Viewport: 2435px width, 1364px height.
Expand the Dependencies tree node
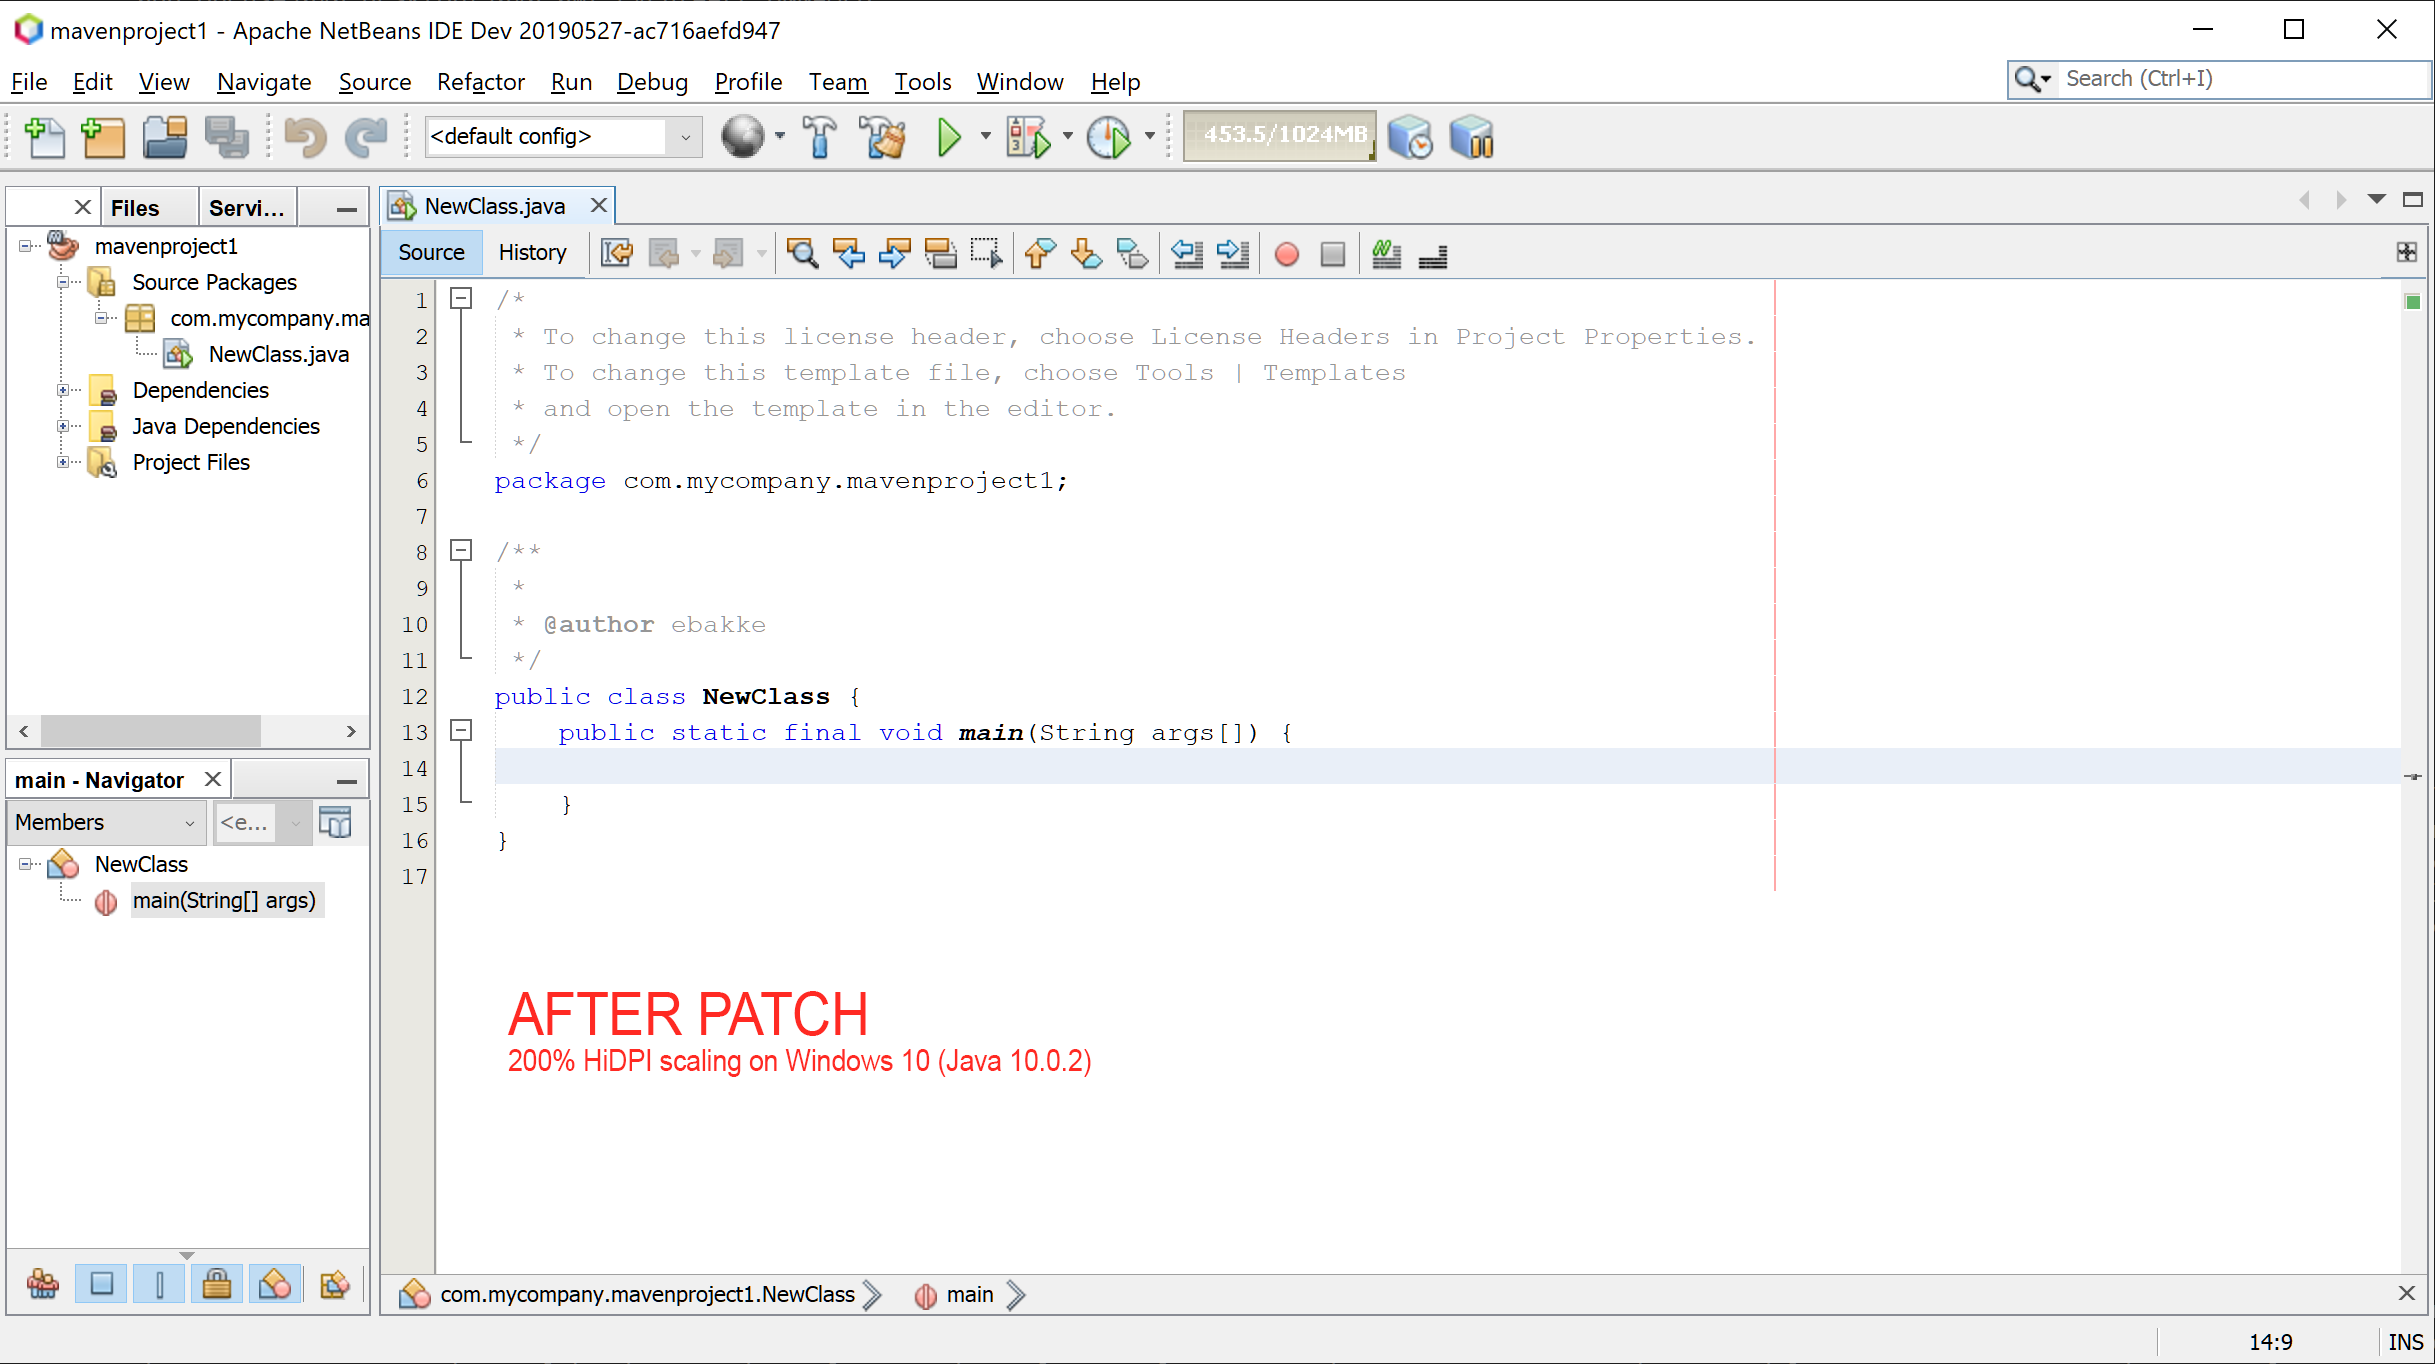tap(63, 390)
